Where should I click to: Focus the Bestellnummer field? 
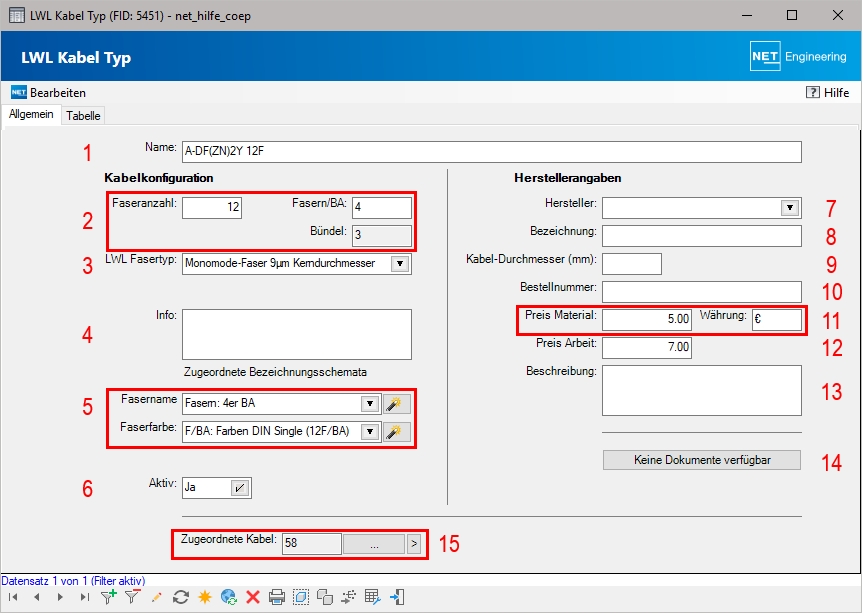[x=701, y=292]
